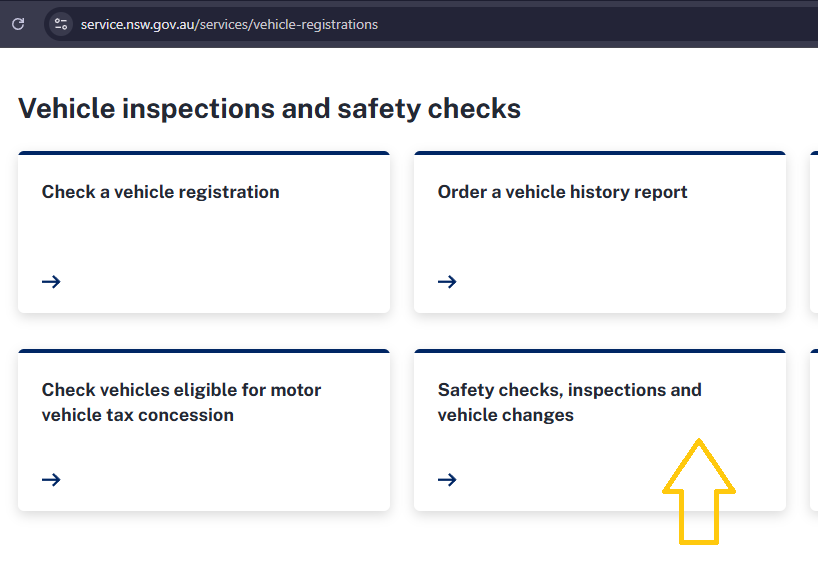Image resolution: width=818 pixels, height=577 pixels.
Task: Click arrow icon under Check a vehicle registration
Action: (x=52, y=282)
